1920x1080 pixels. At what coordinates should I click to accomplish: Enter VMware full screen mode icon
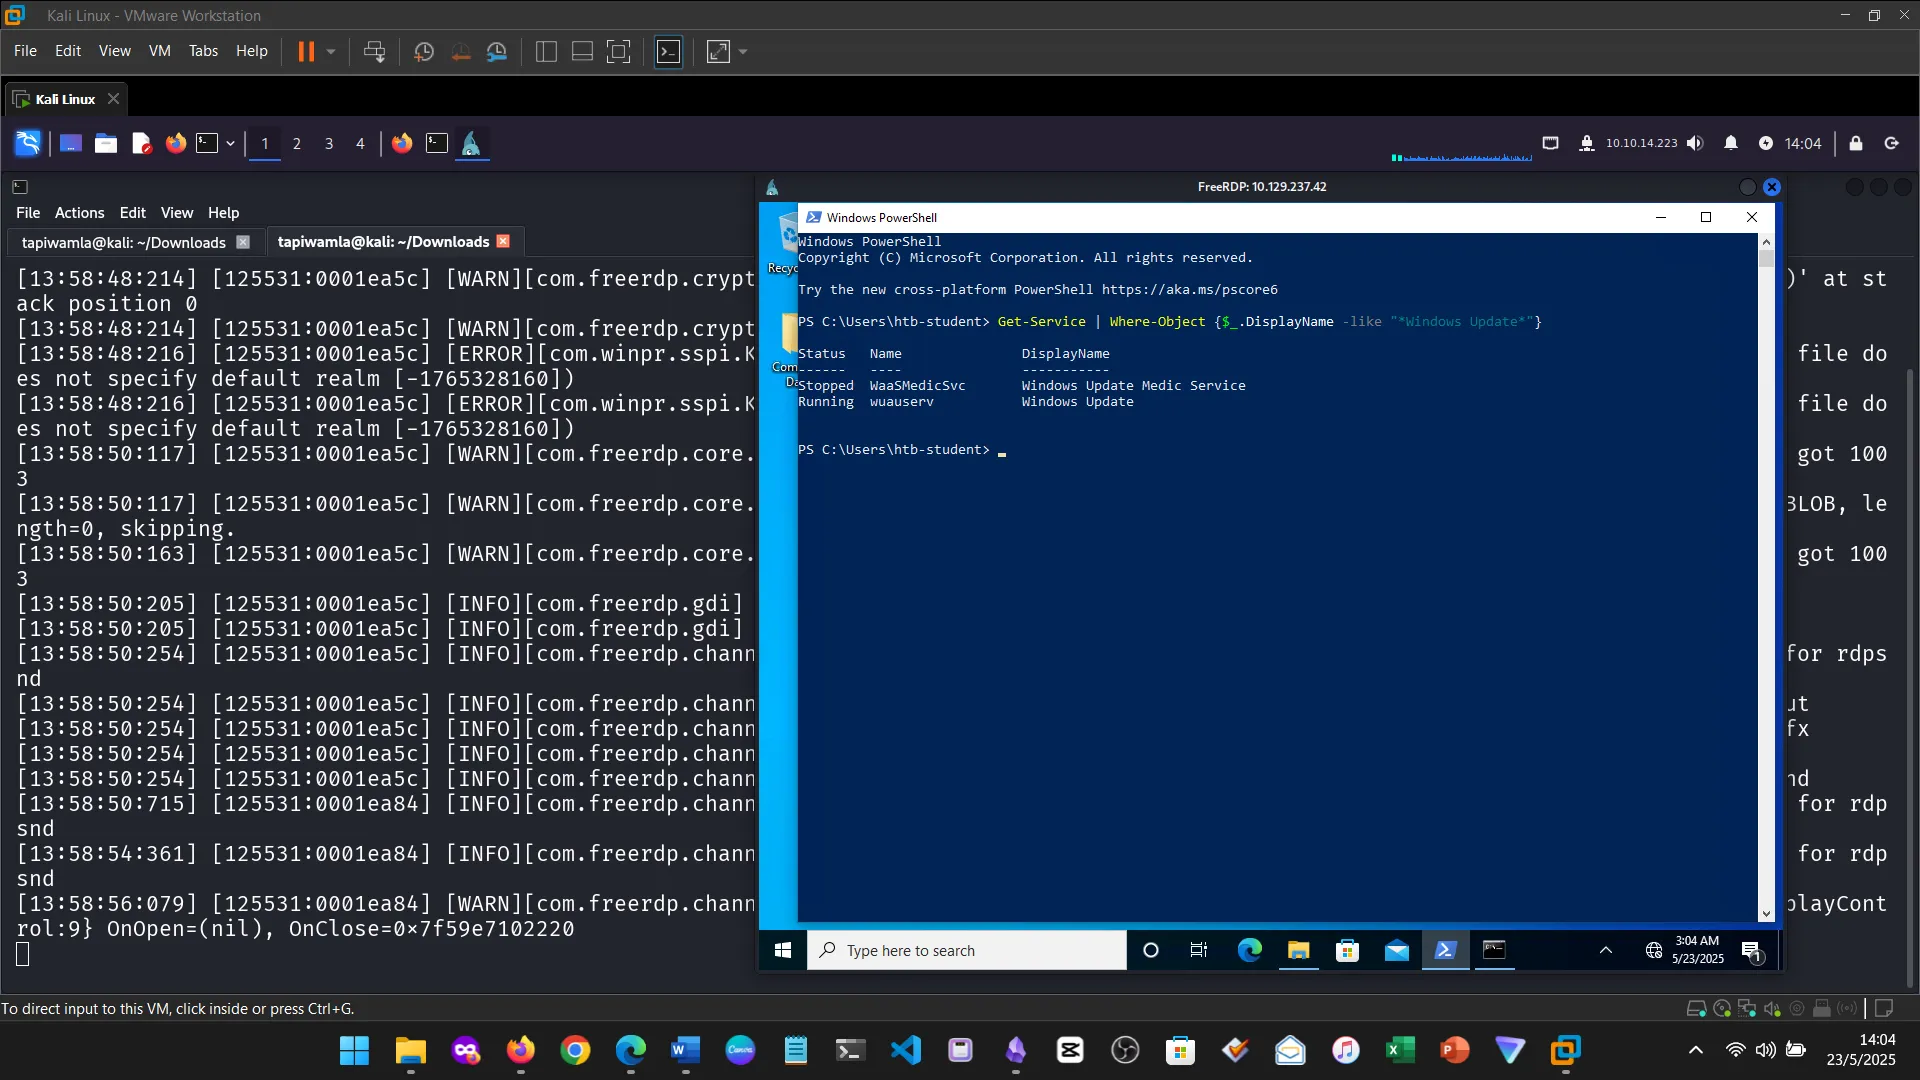(x=619, y=51)
